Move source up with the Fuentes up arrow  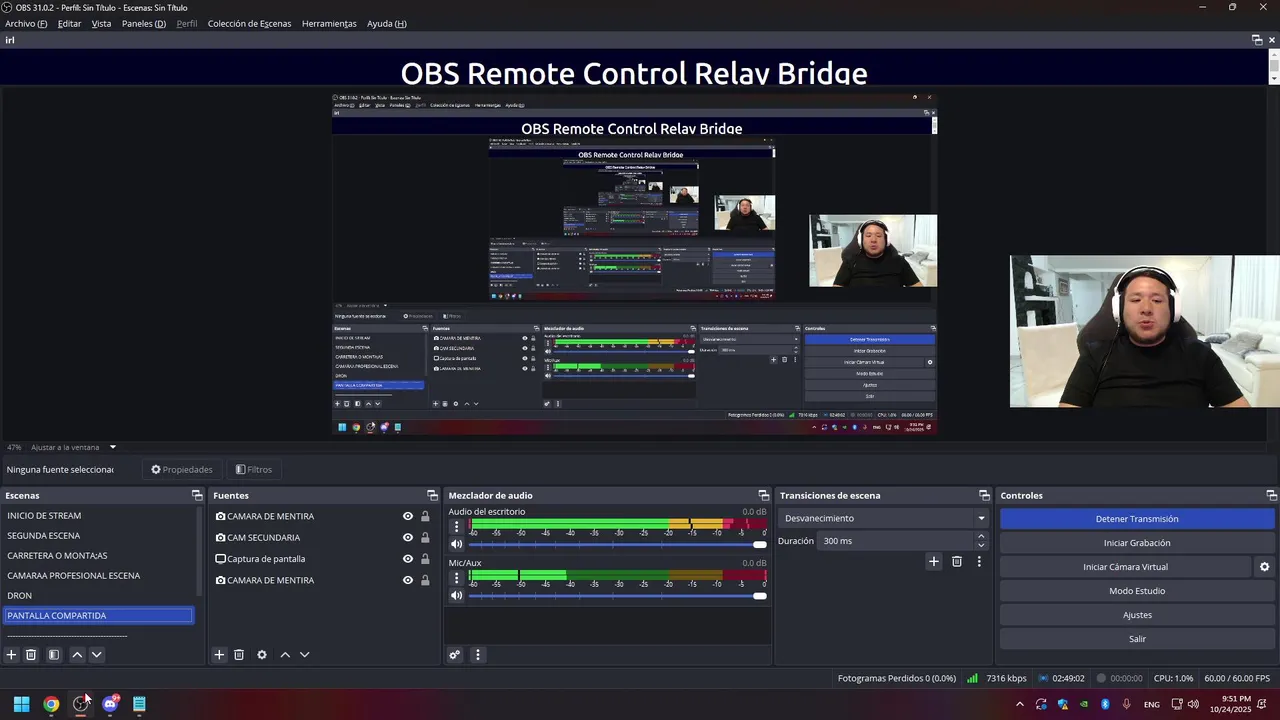285,655
